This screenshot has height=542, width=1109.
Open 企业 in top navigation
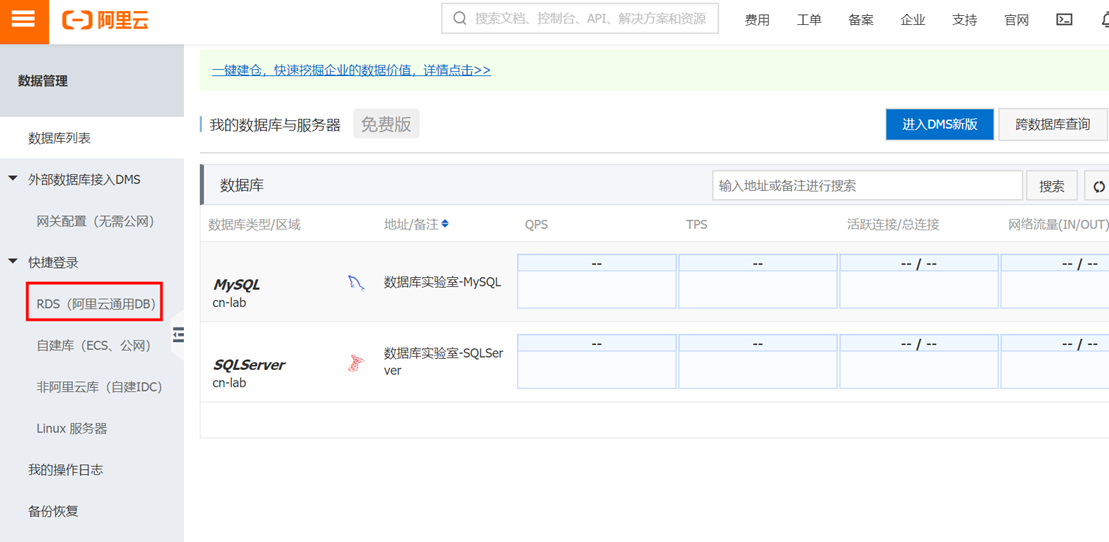click(x=912, y=21)
